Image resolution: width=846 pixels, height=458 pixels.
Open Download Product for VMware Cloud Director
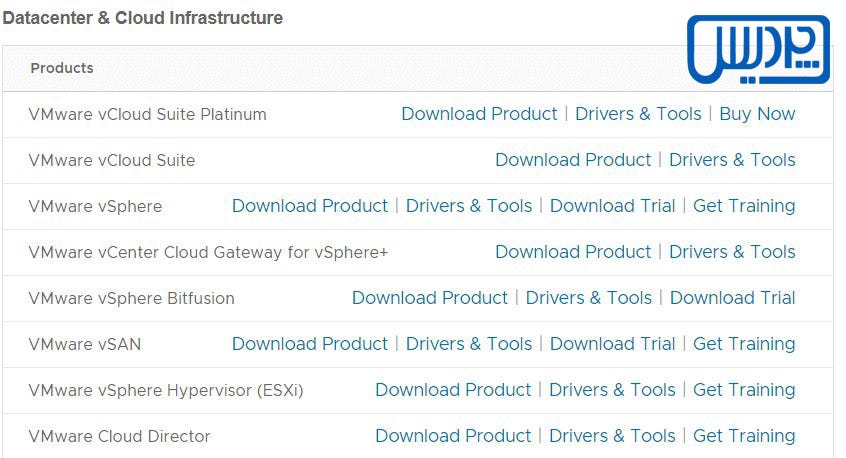click(x=453, y=435)
